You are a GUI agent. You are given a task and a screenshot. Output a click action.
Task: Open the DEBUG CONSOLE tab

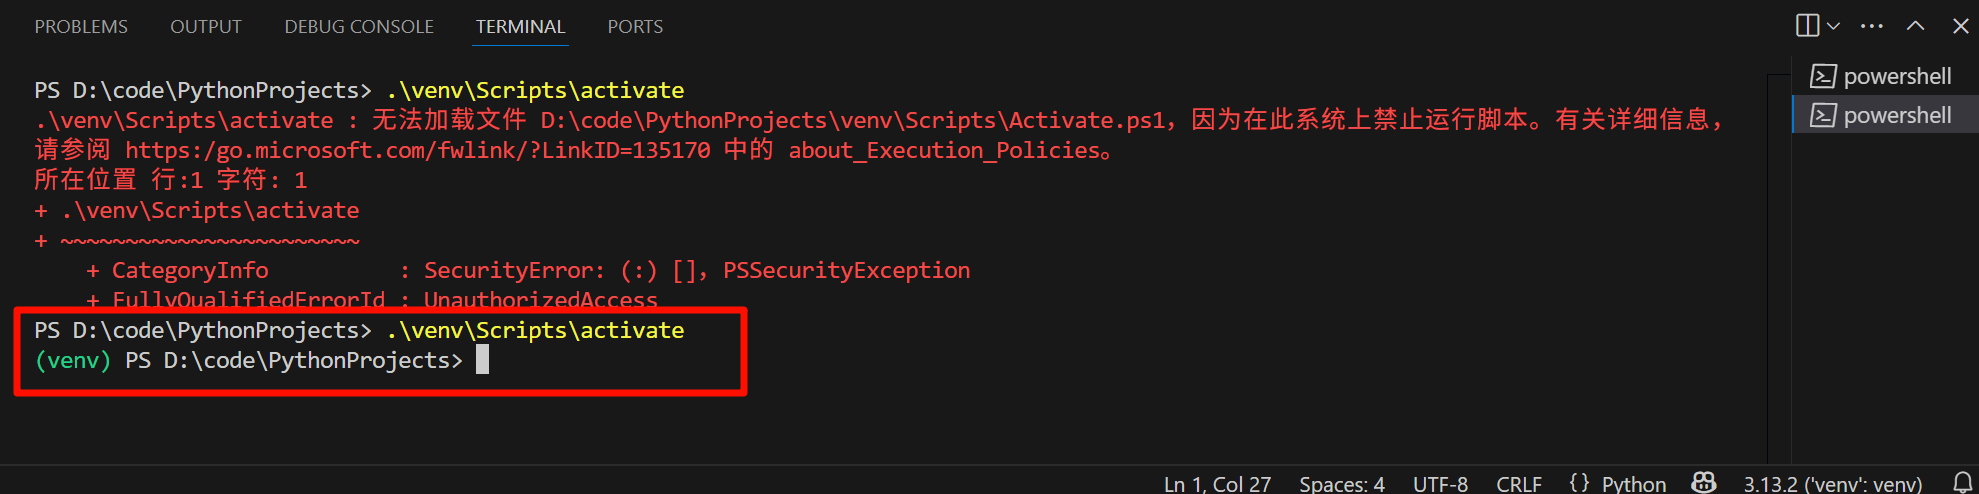click(x=359, y=27)
